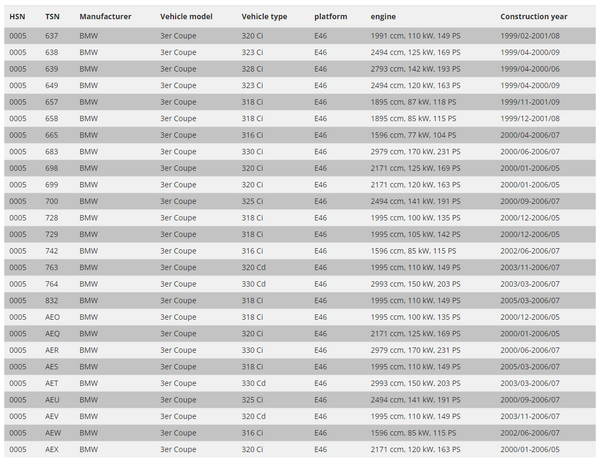600x459 pixels.
Task: Click the TSN column header
Action: pyautogui.click(x=52, y=18)
